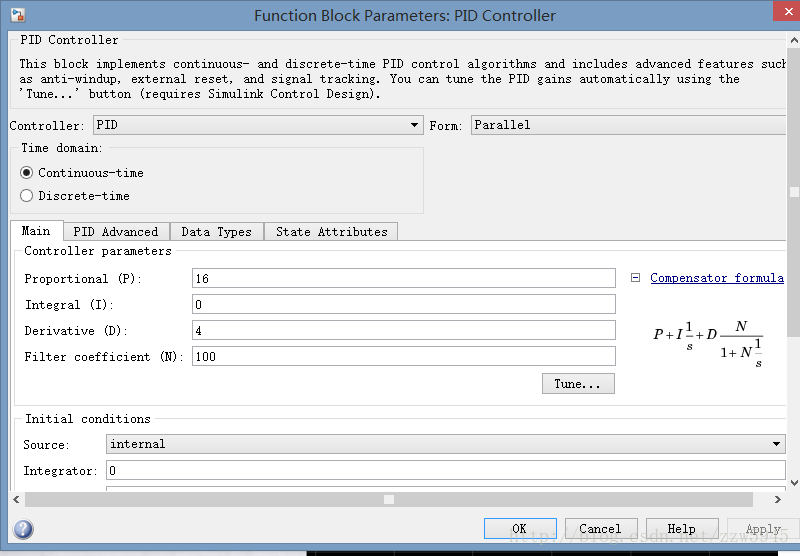
Task: Open the blue help question mark icon
Action: pyautogui.click(x=23, y=529)
